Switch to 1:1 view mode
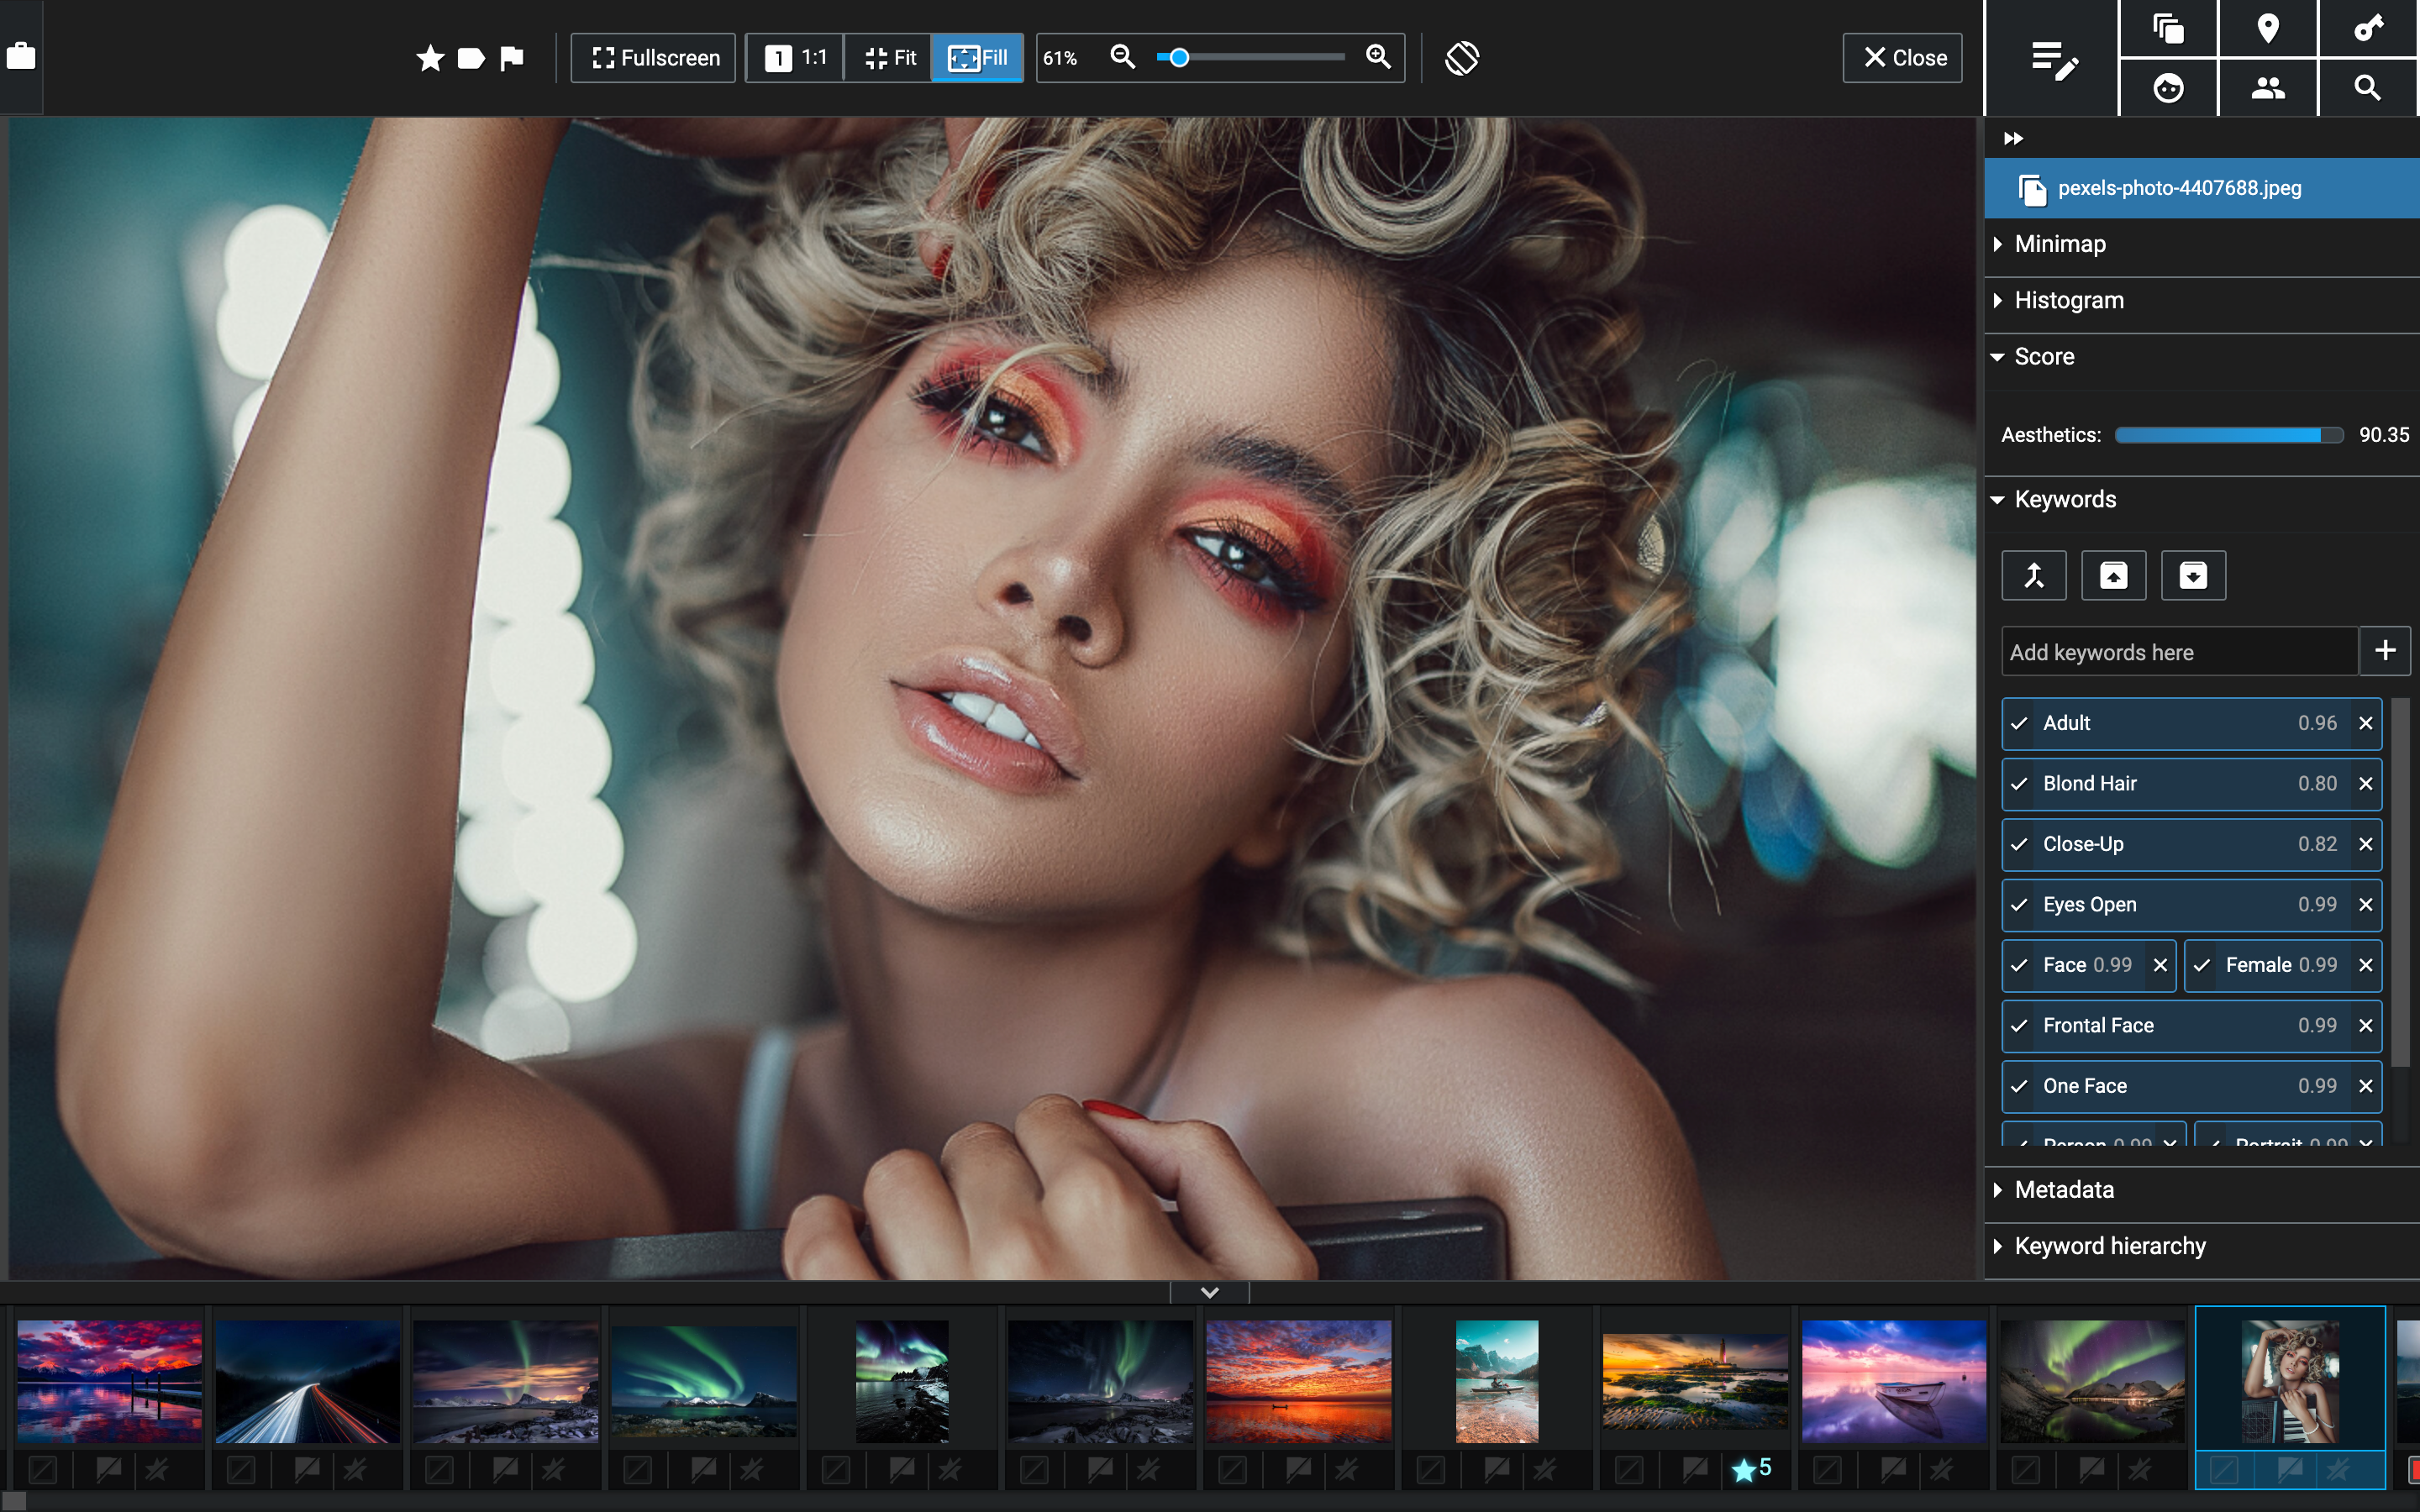 pos(796,58)
